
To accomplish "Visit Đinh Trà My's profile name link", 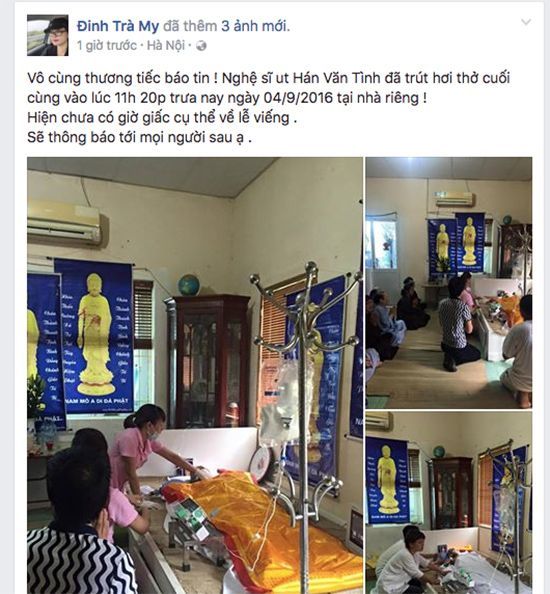I will point(118,26).
